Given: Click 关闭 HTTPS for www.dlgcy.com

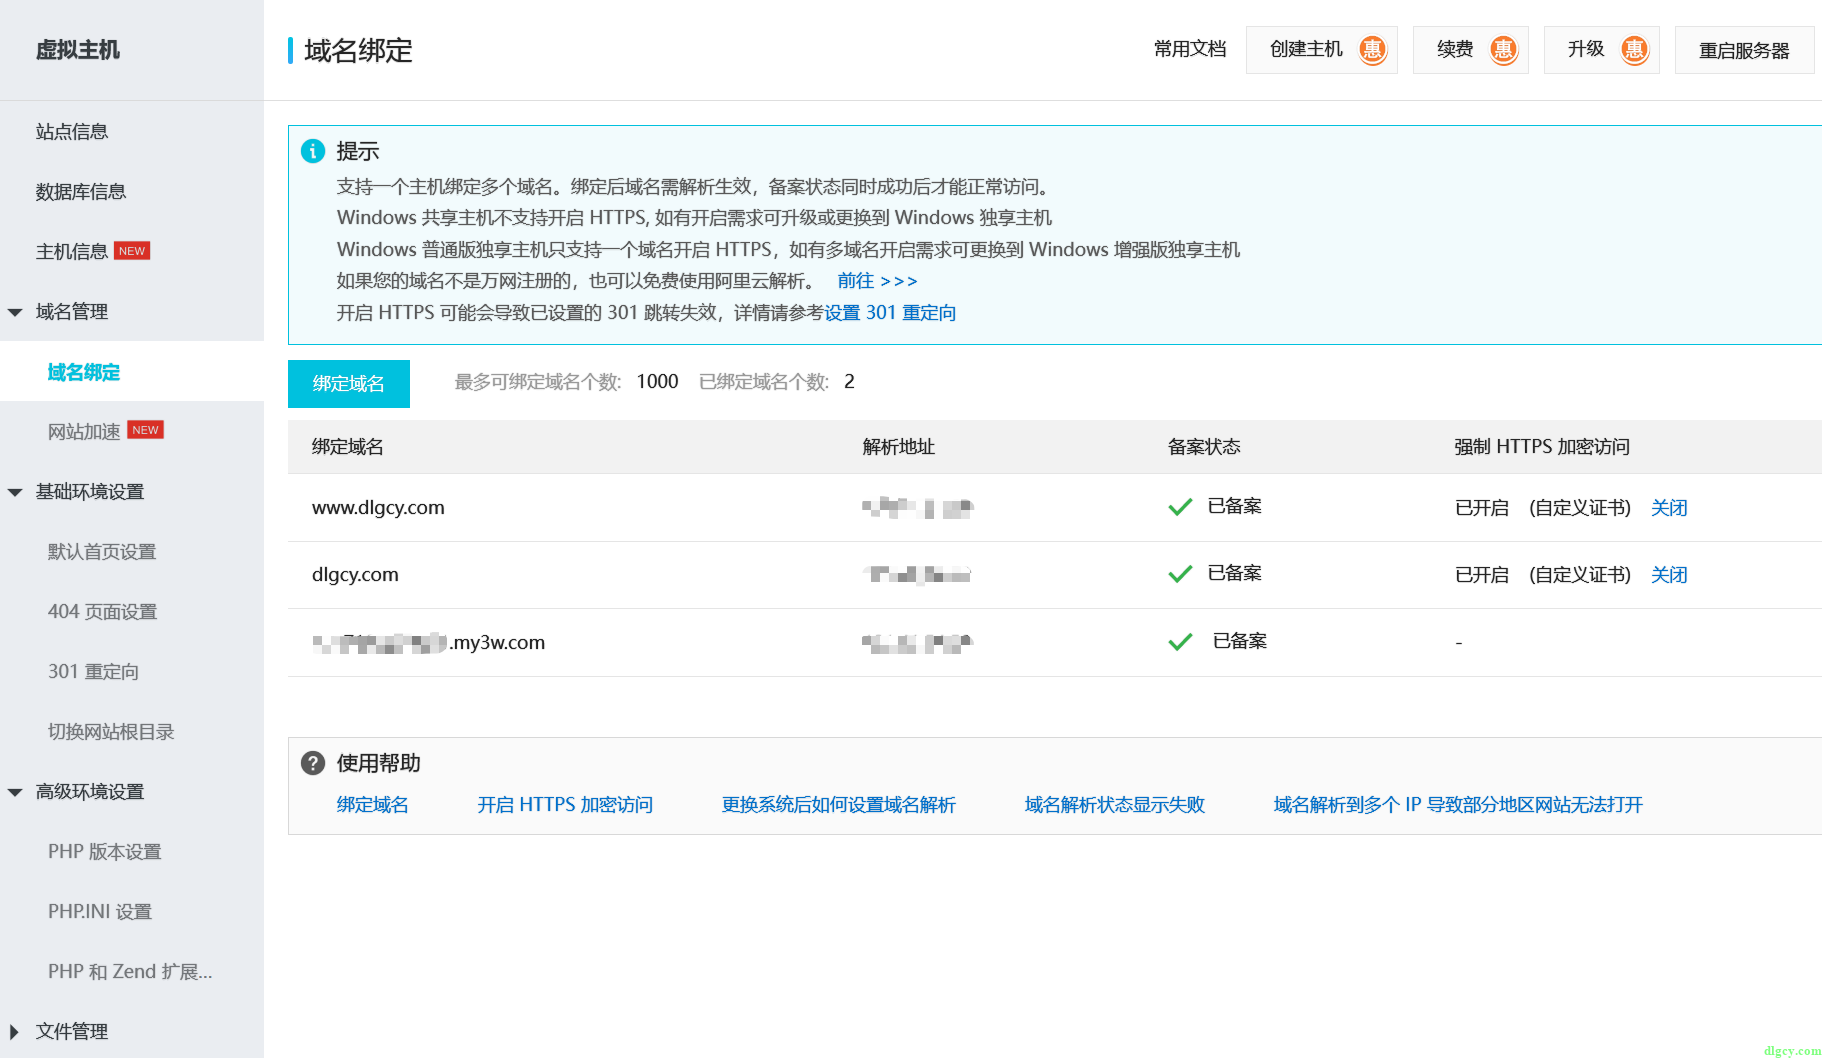Looking at the screenshot, I should (1669, 507).
